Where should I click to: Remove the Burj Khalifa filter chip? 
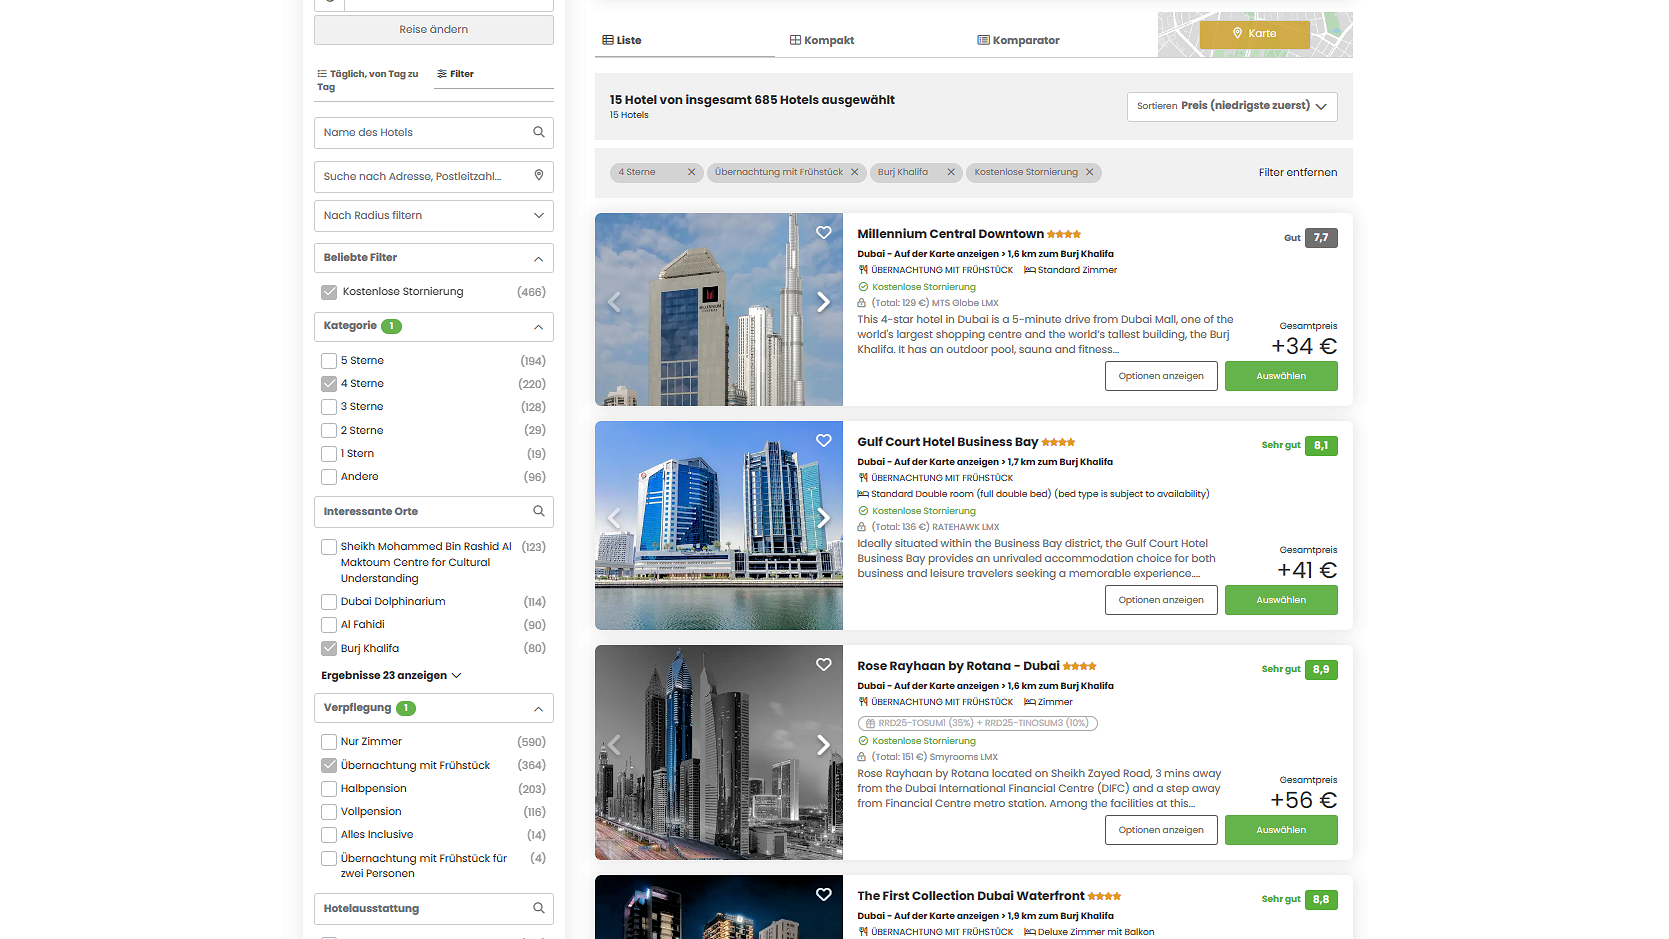tap(951, 172)
